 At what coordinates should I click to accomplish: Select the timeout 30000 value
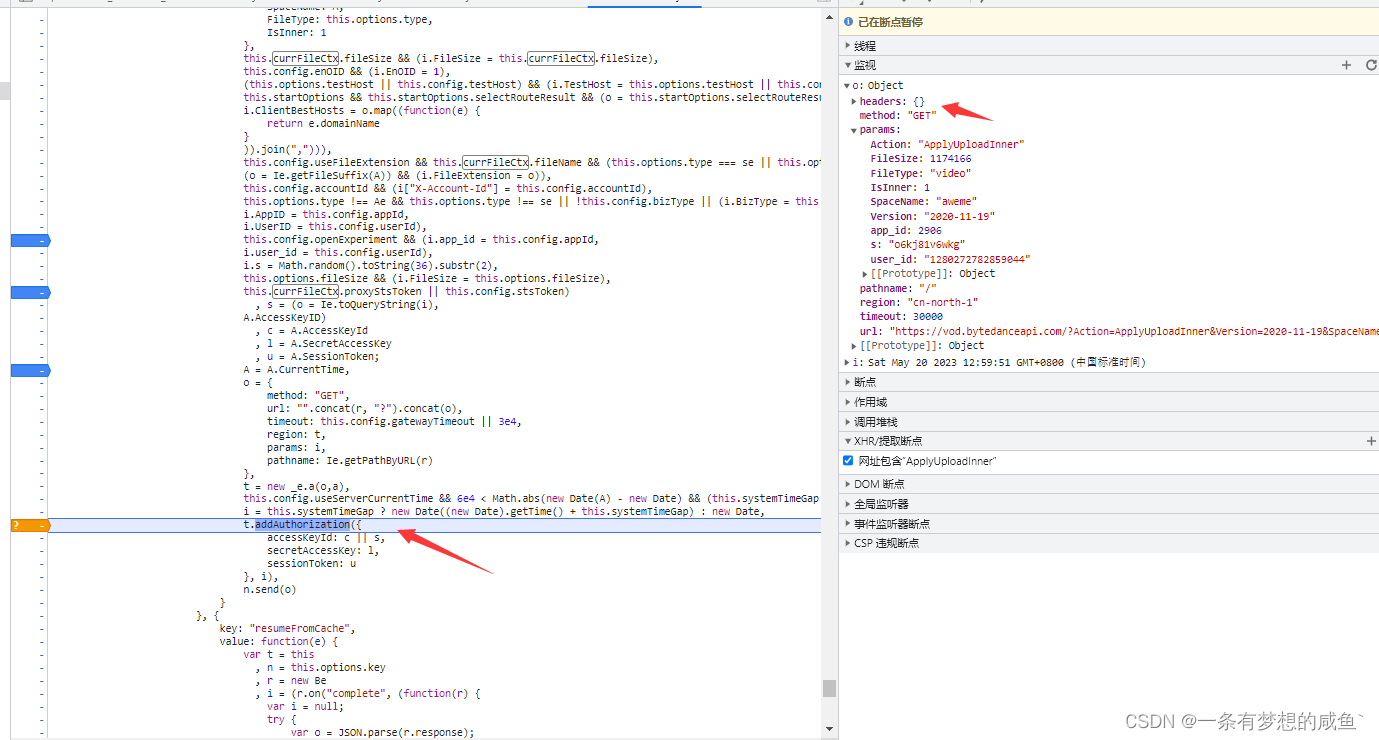[927, 317]
